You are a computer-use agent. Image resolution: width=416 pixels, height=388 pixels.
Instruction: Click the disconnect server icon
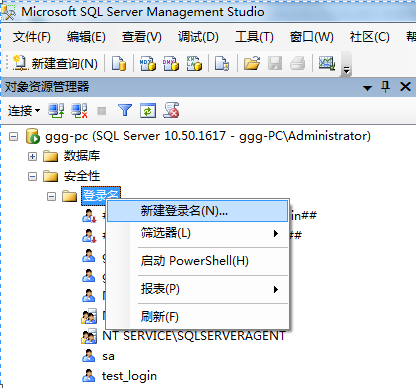point(80,111)
